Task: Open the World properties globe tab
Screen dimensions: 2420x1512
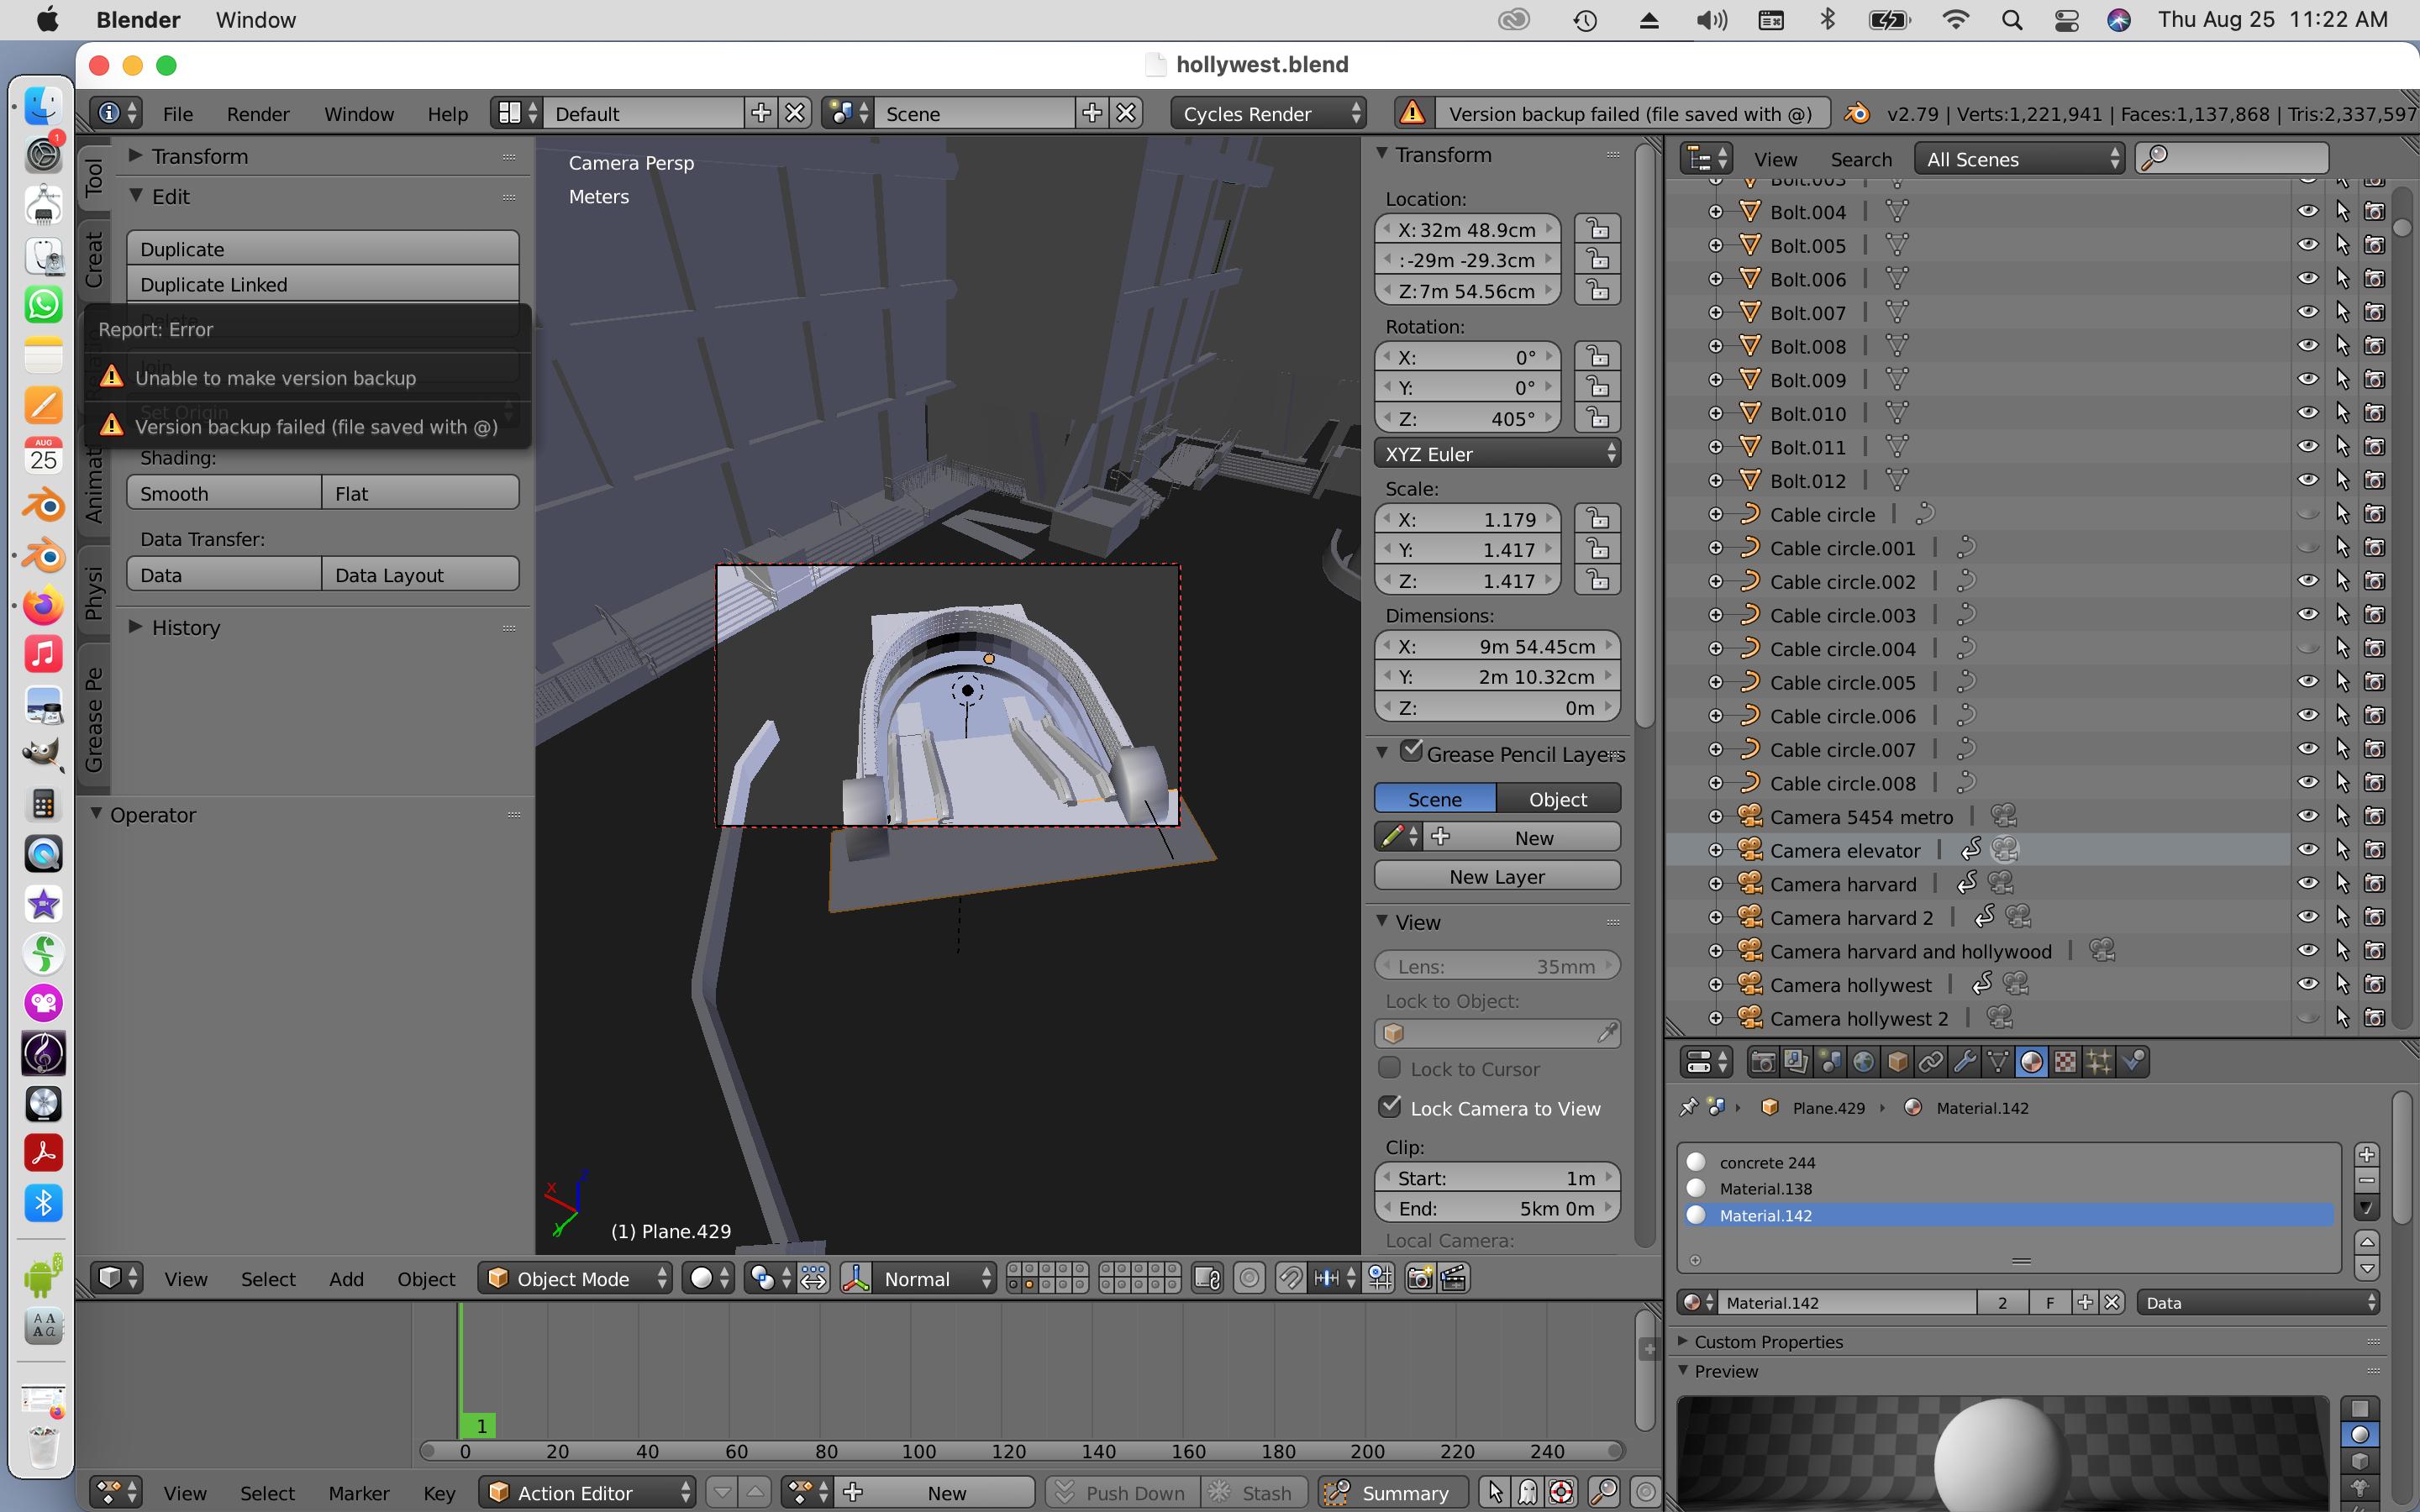Action: pos(1863,1062)
